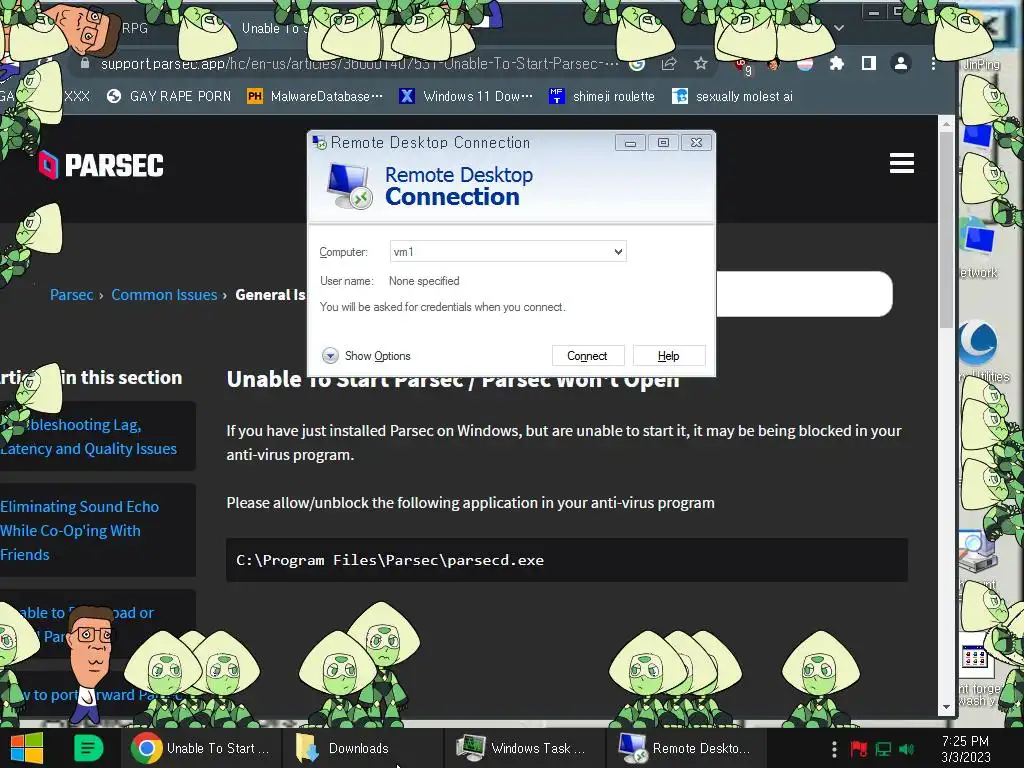Show hidden tray icons via the dots
Screen dimensions: 1024x768
[834, 748]
